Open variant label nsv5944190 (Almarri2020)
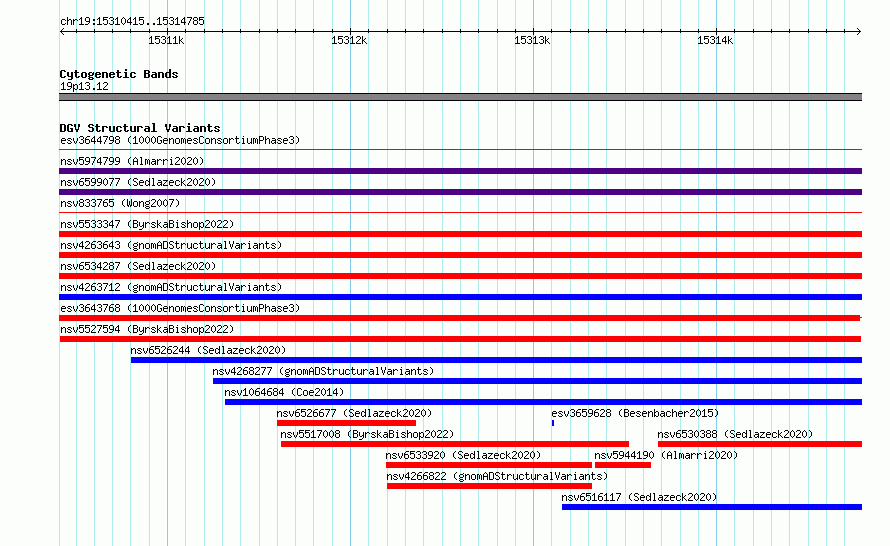This screenshot has width=890, height=546. coord(666,455)
